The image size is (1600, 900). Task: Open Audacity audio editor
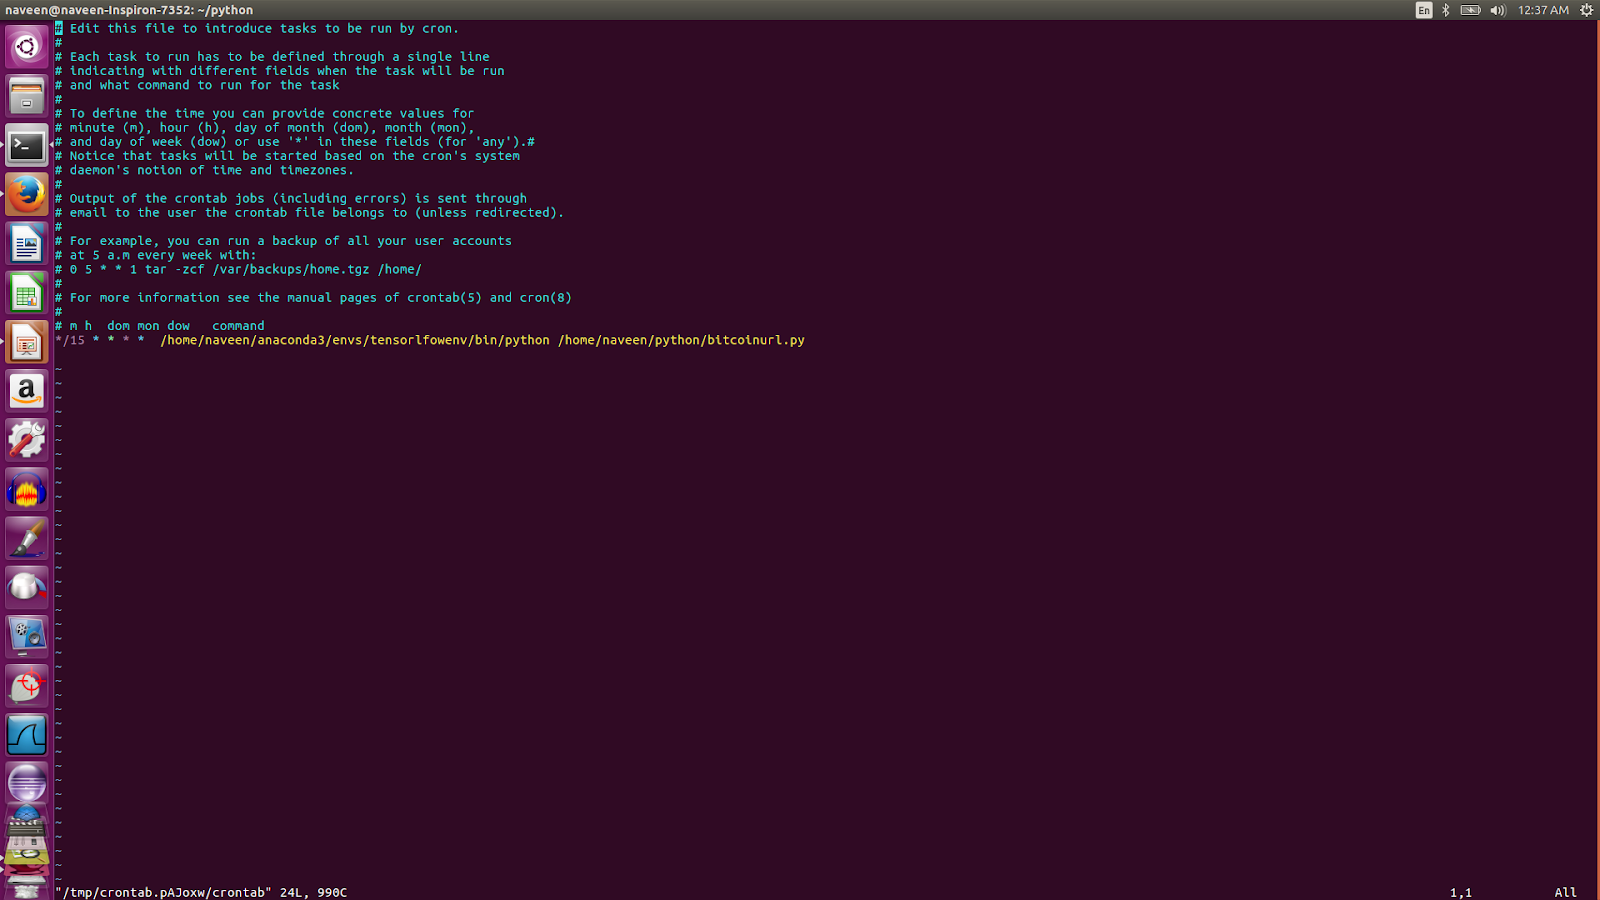tap(26, 488)
